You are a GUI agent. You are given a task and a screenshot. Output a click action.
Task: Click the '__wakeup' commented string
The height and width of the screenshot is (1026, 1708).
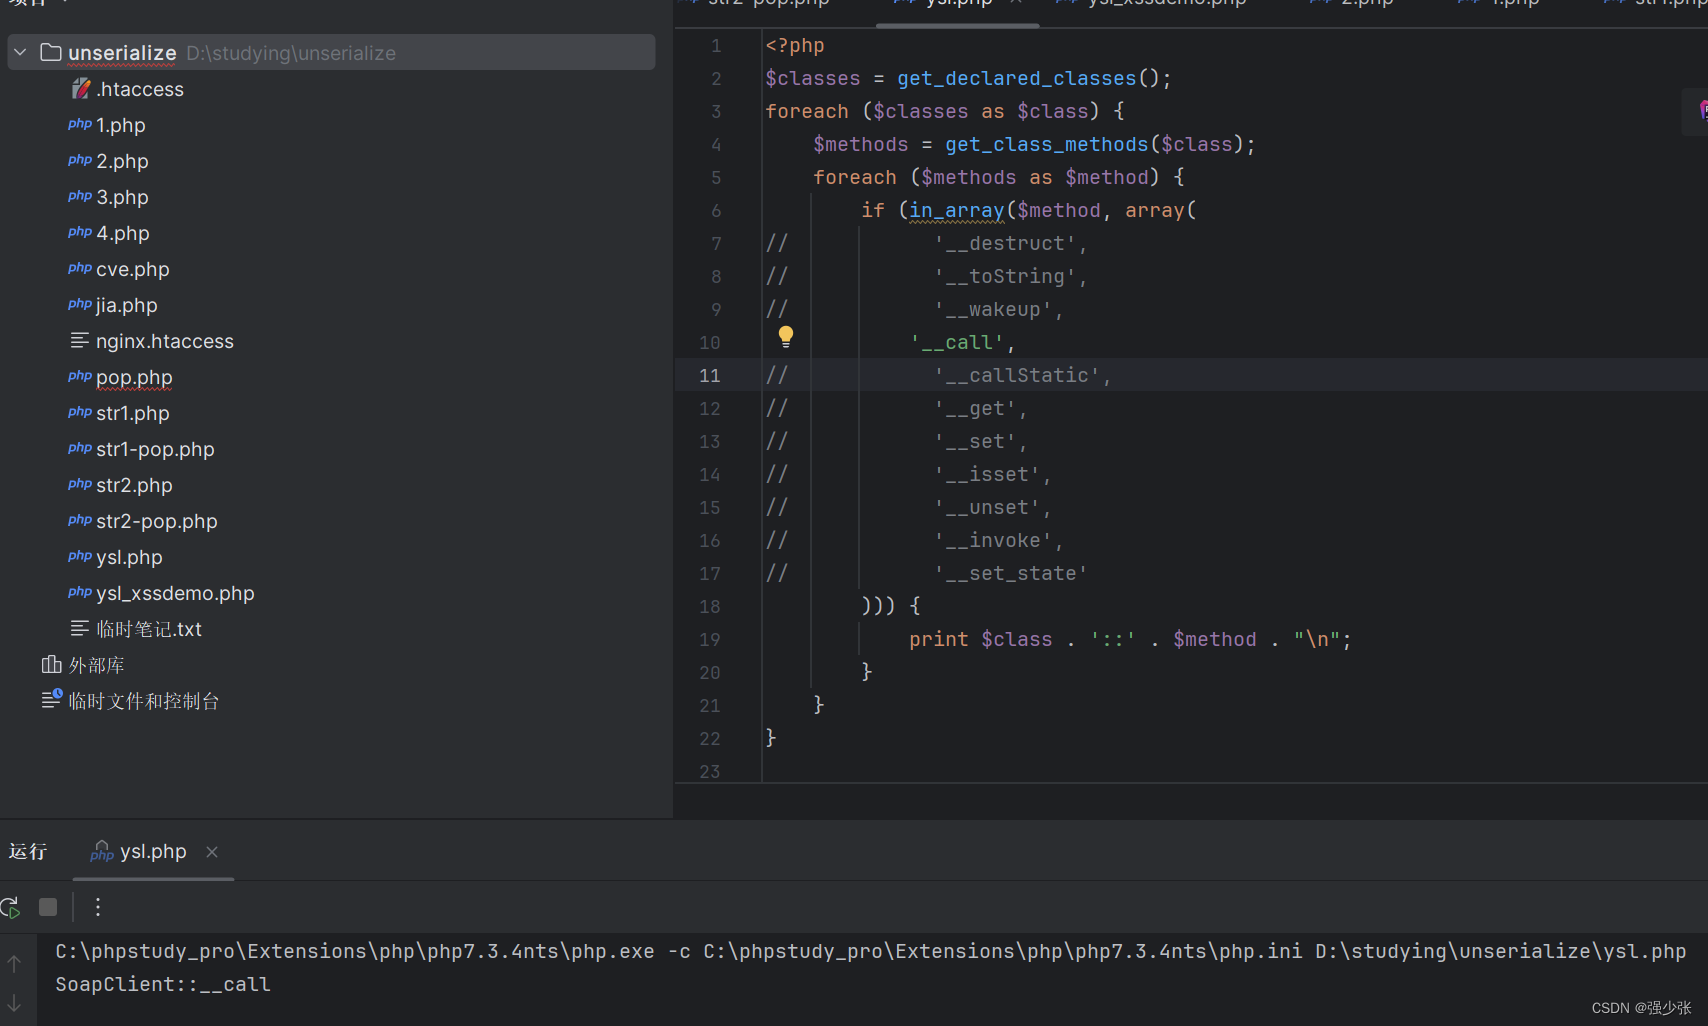[992, 309]
